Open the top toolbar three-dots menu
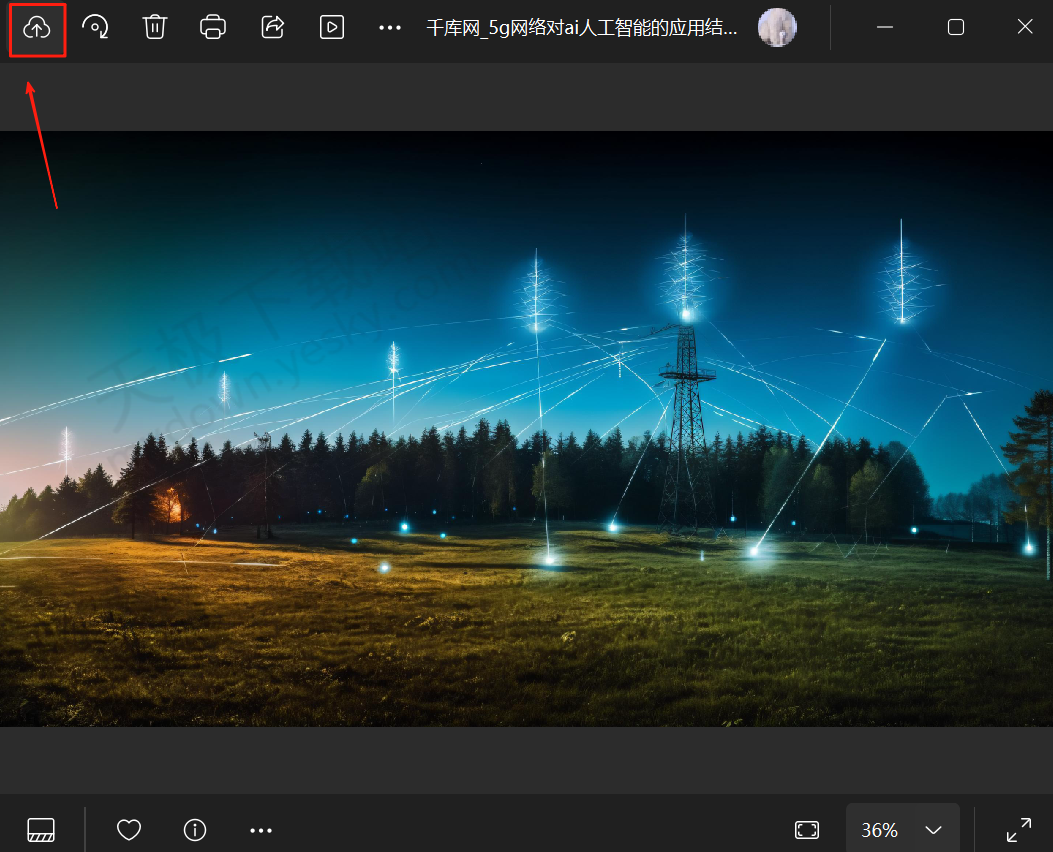This screenshot has height=852, width=1053. [x=390, y=28]
